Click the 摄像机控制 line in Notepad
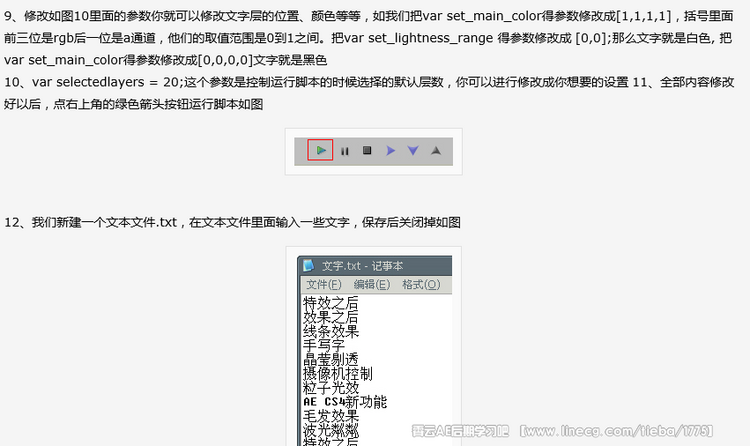This screenshot has width=750, height=446. [338, 373]
